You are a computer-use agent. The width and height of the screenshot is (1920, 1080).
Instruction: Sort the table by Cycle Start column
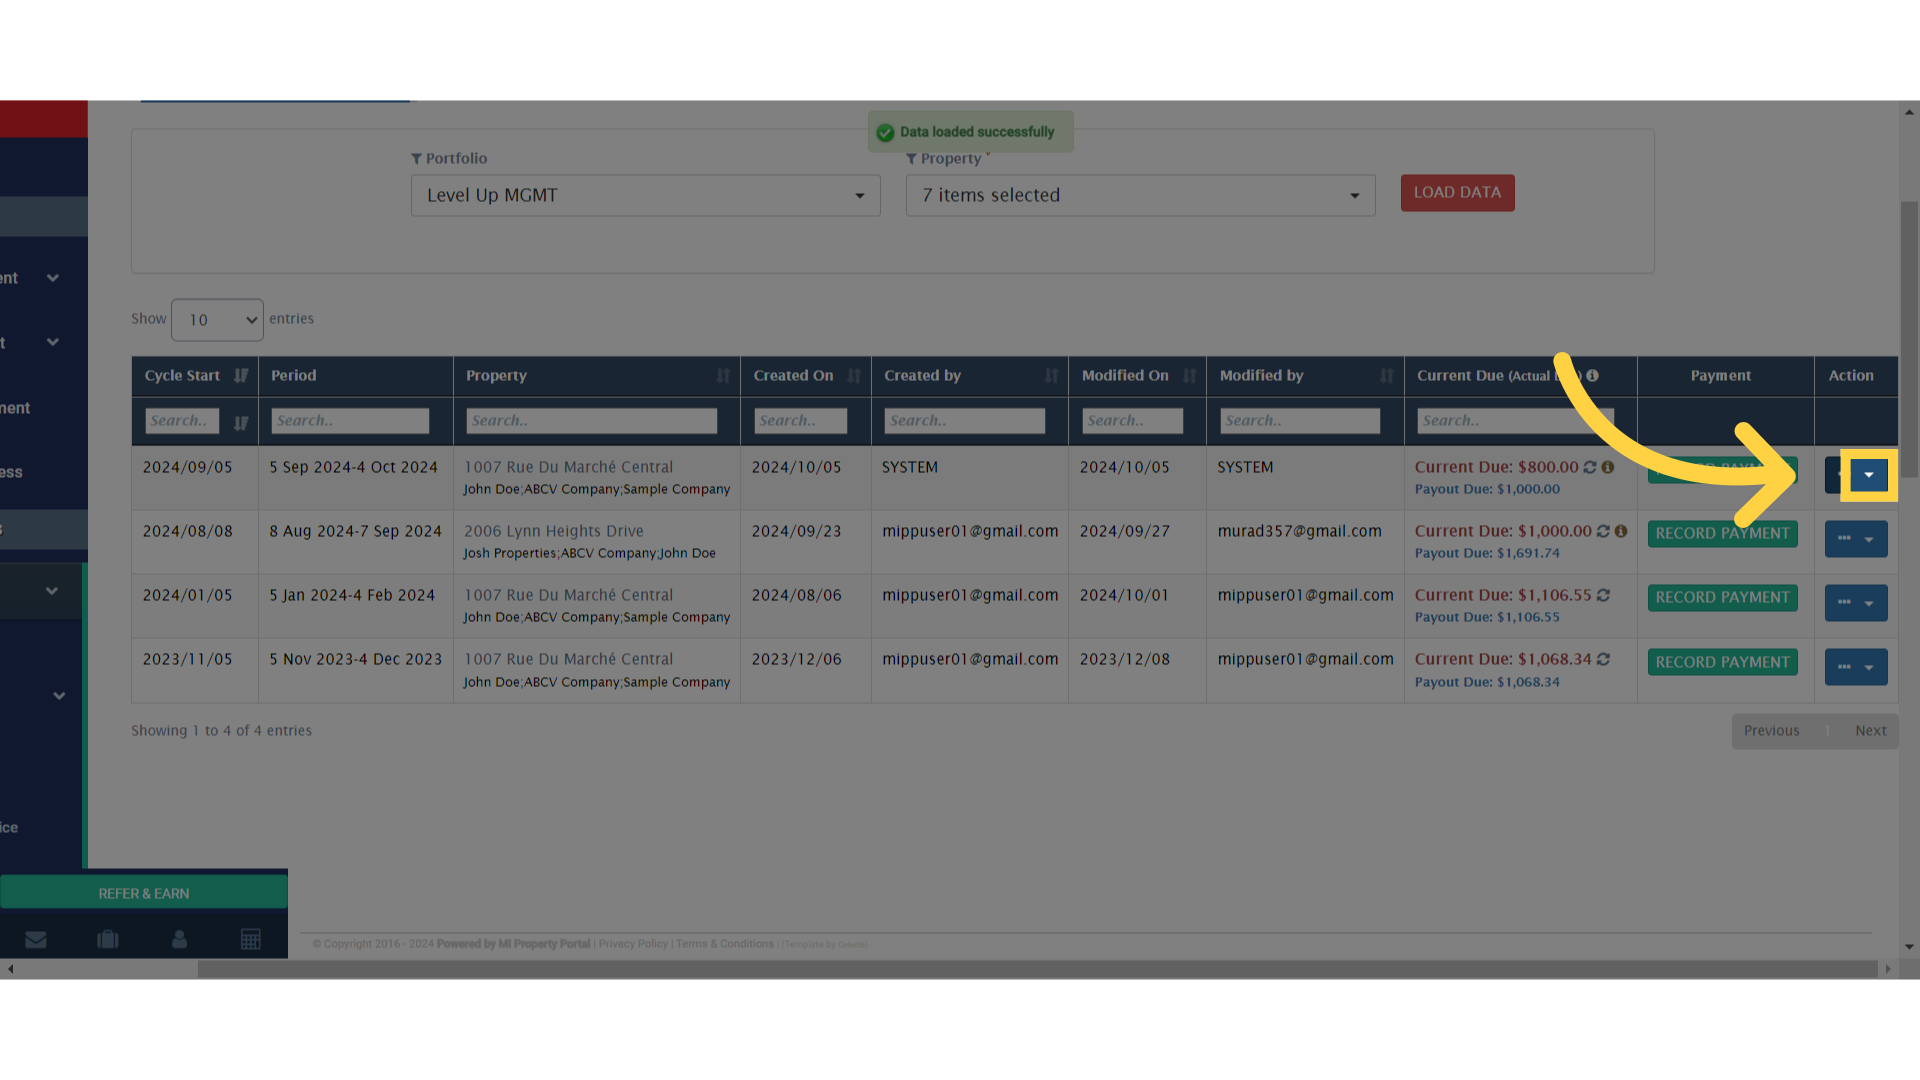pyautogui.click(x=240, y=375)
